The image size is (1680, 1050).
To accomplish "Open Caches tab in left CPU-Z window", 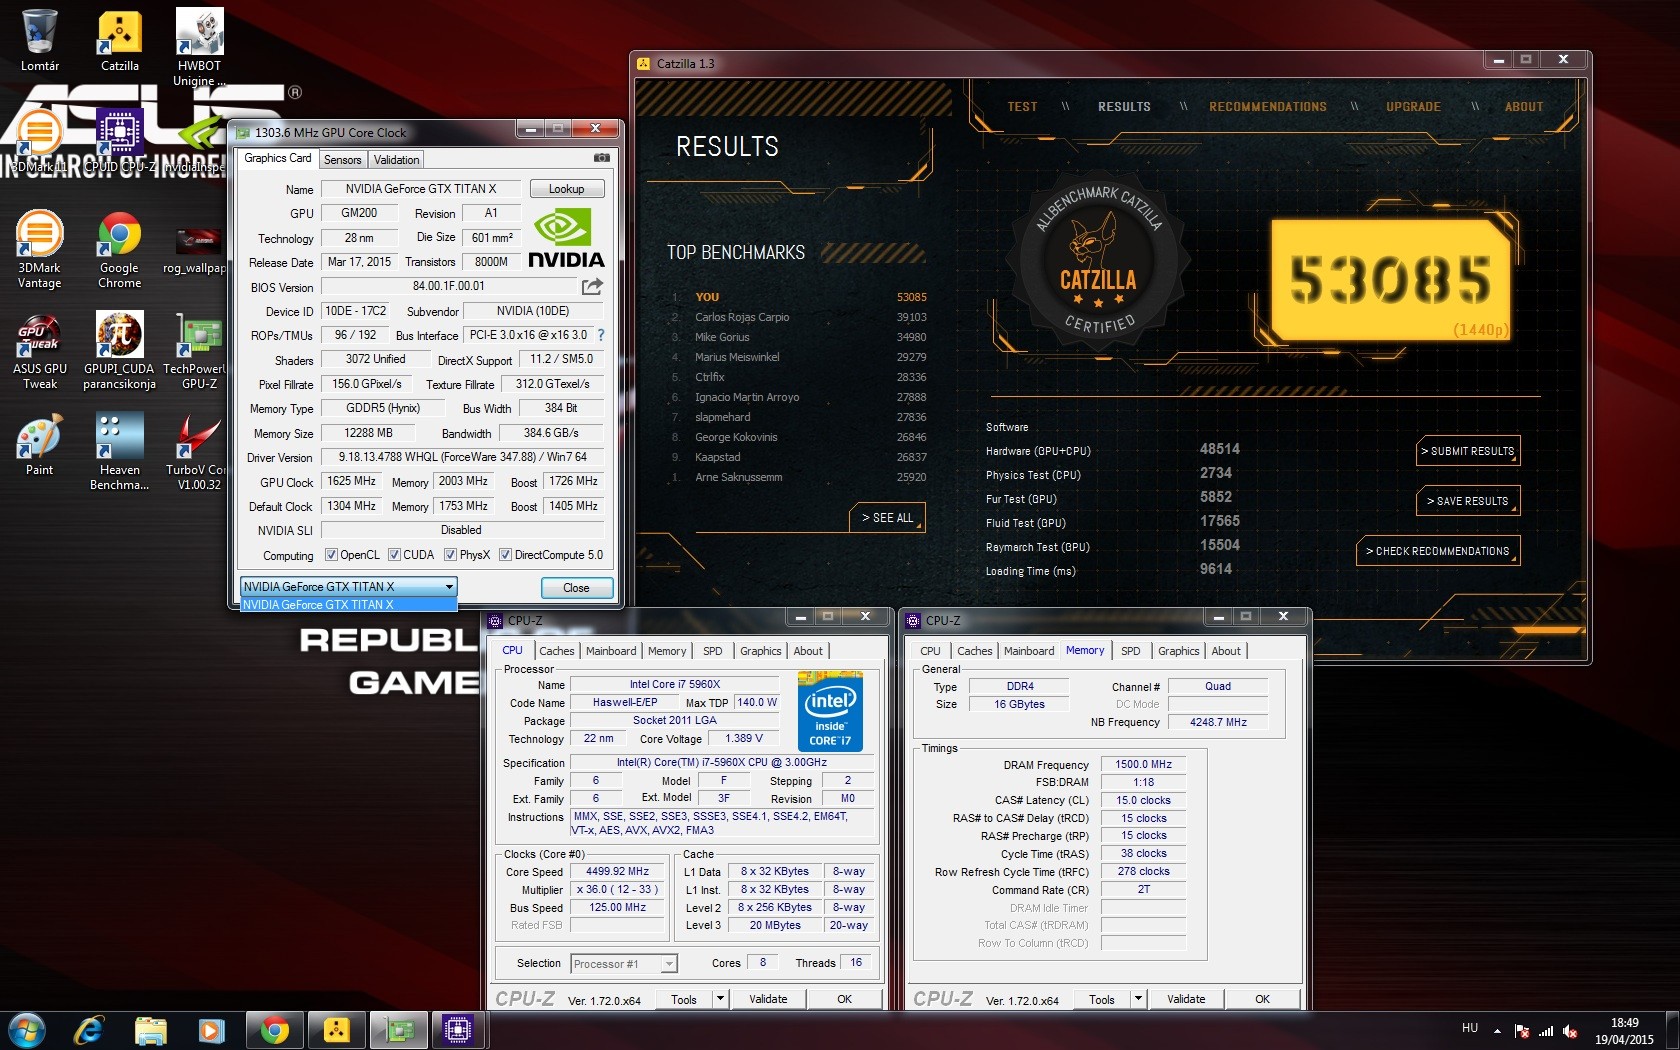I will point(557,651).
